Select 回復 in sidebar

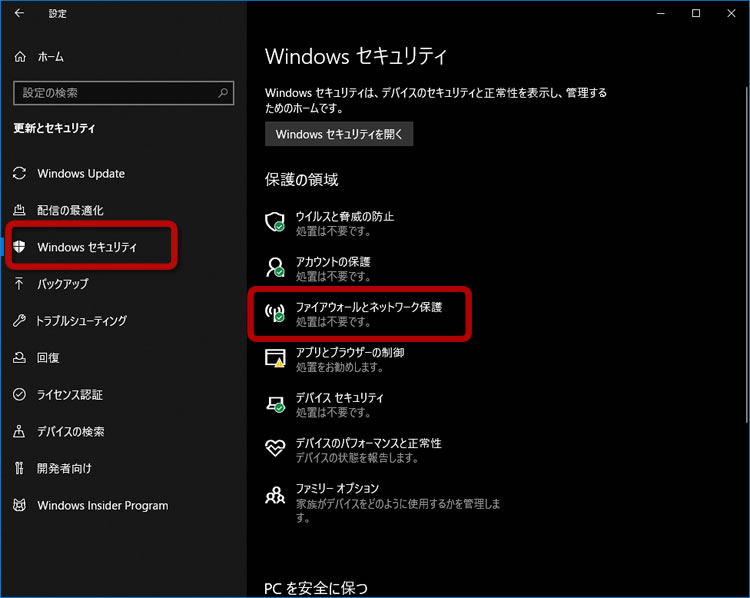pyautogui.click(x=48, y=357)
